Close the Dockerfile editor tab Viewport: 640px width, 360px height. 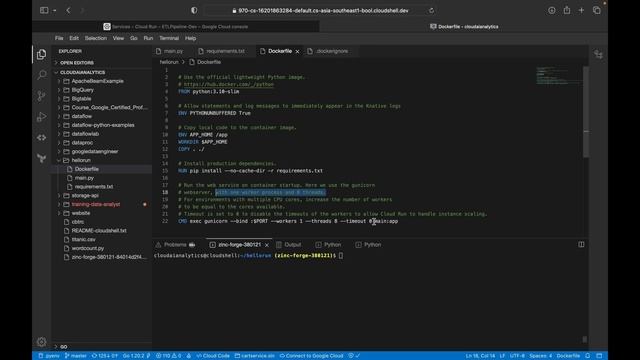(x=297, y=51)
